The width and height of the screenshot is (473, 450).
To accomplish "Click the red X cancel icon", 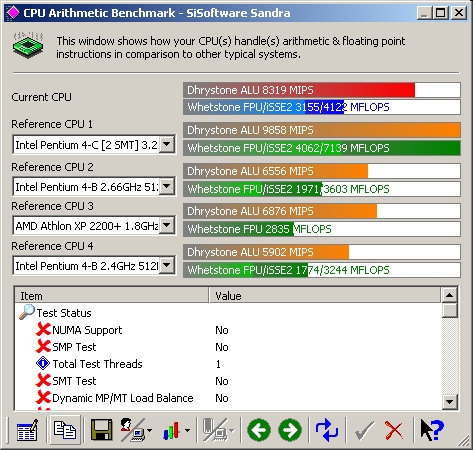I will click(x=394, y=430).
